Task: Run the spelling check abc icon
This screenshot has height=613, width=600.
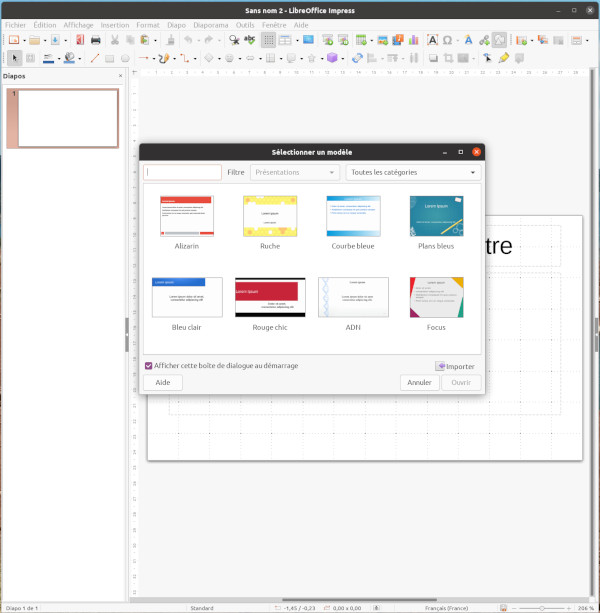Action: point(249,40)
